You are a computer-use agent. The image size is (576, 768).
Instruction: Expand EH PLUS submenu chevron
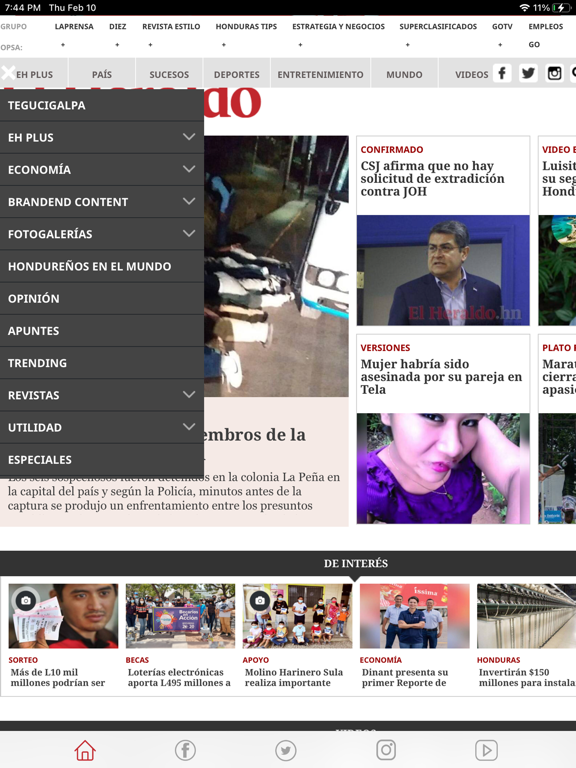click(189, 137)
